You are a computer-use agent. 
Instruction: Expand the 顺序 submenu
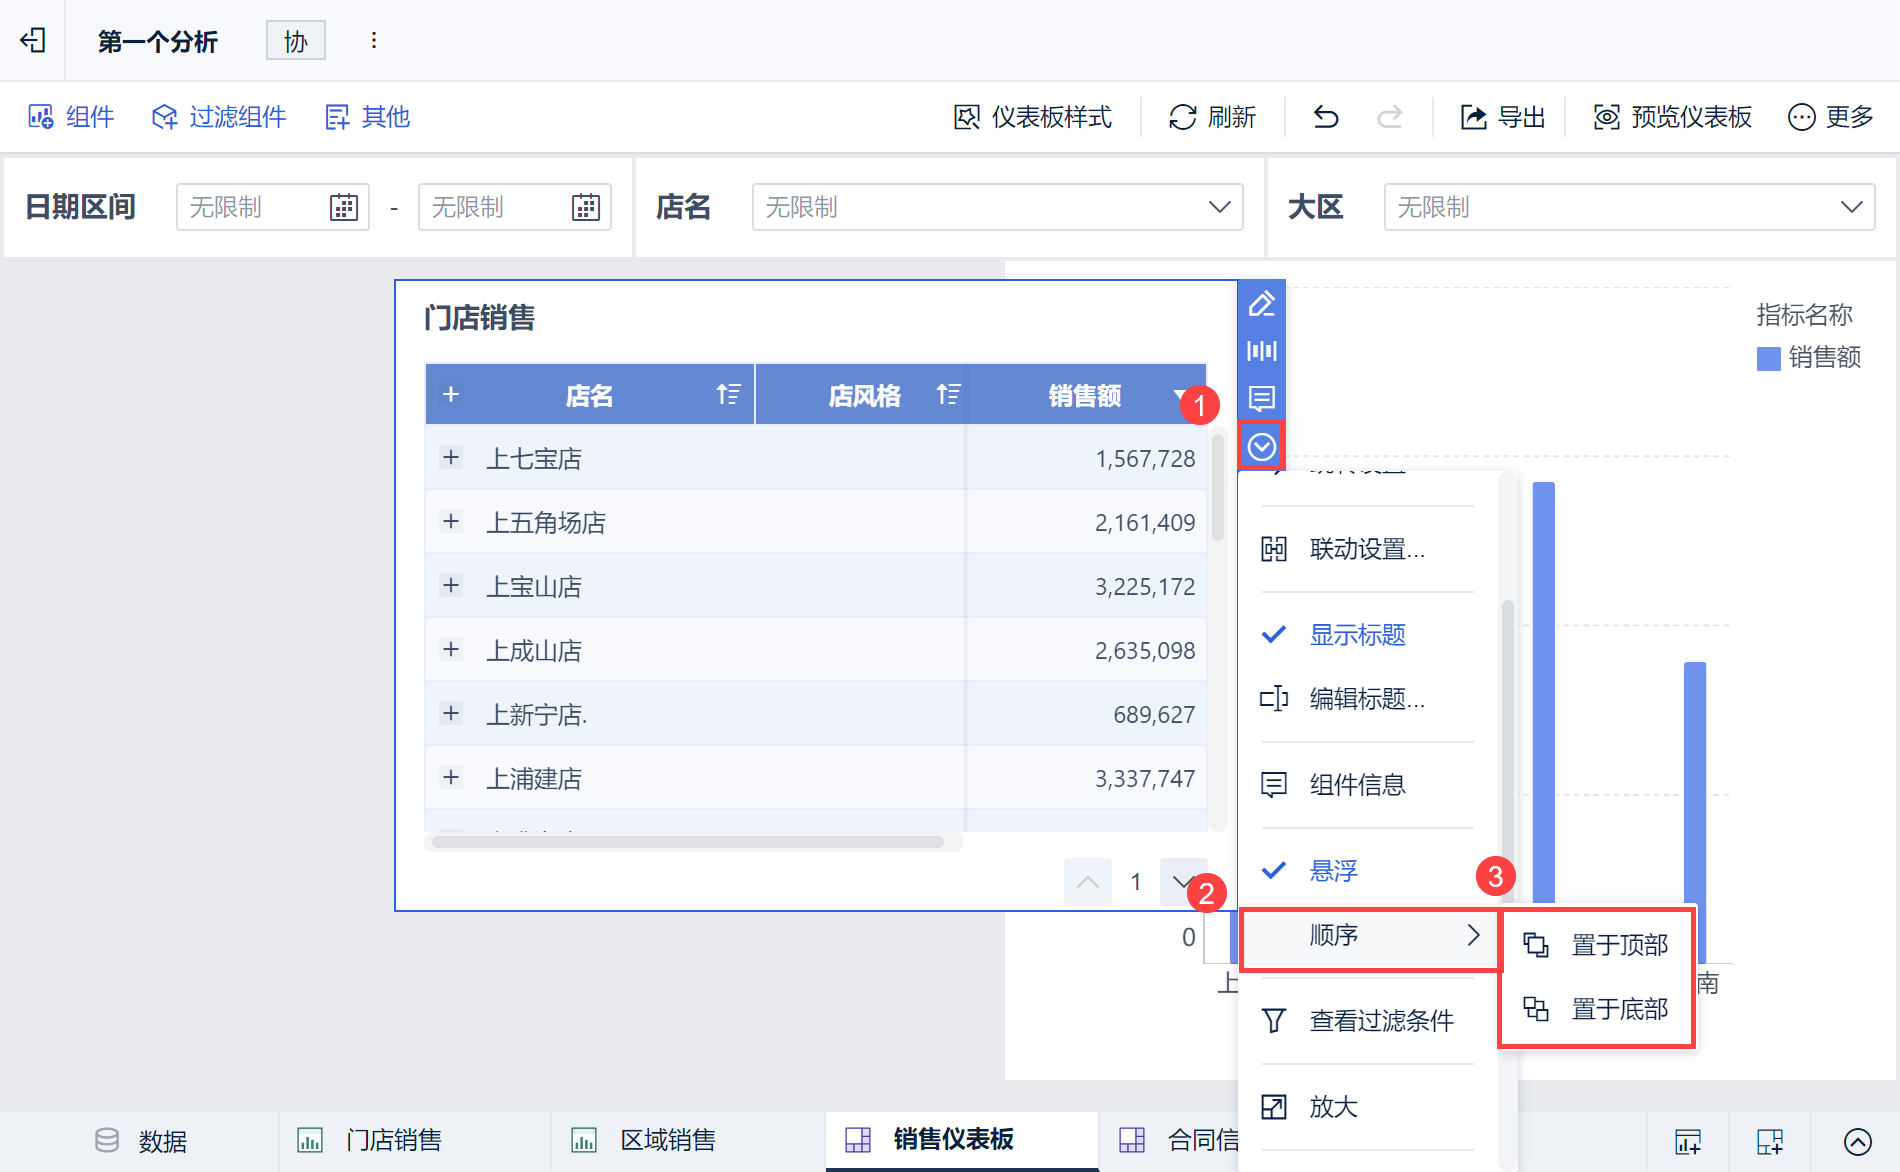[1369, 937]
